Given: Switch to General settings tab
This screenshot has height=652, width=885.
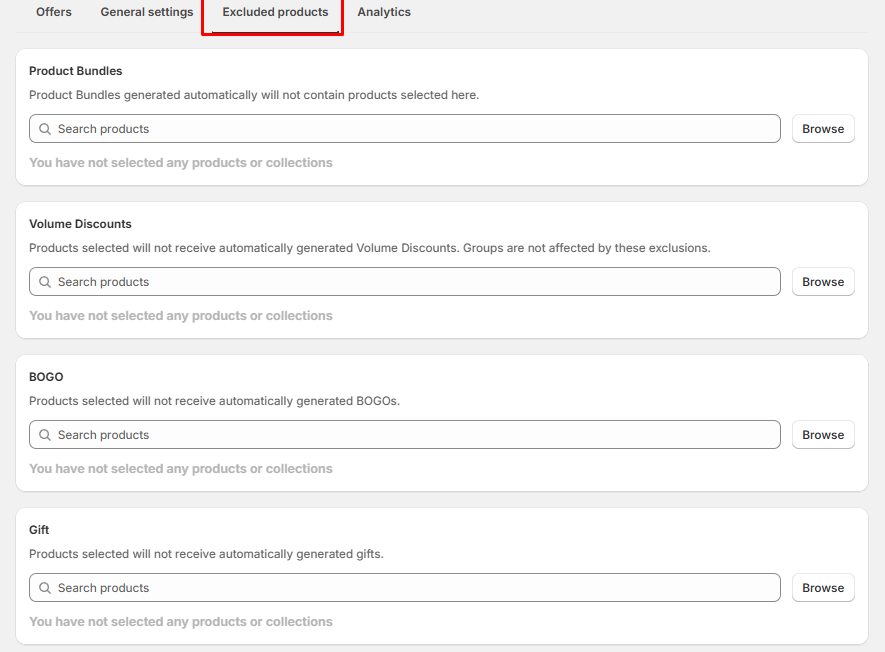Looking at the screenshot, I should tap(147, 12).
